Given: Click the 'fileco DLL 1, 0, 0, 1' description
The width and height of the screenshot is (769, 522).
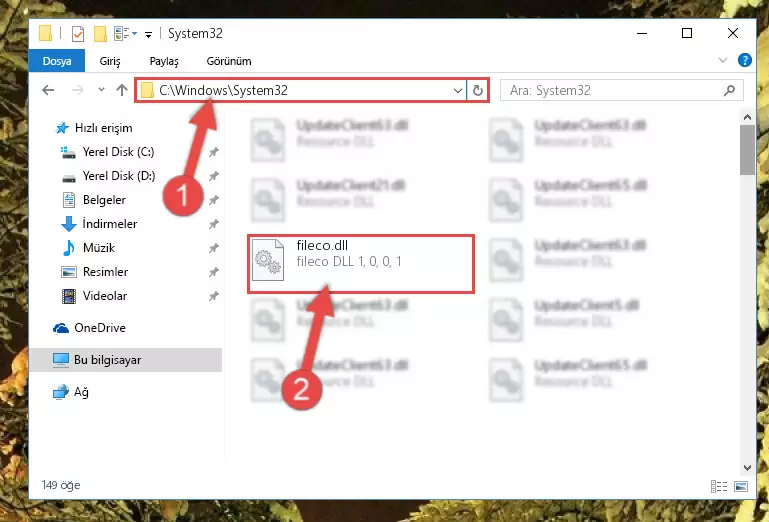Looking at the screenshot, I should (349, 261).
